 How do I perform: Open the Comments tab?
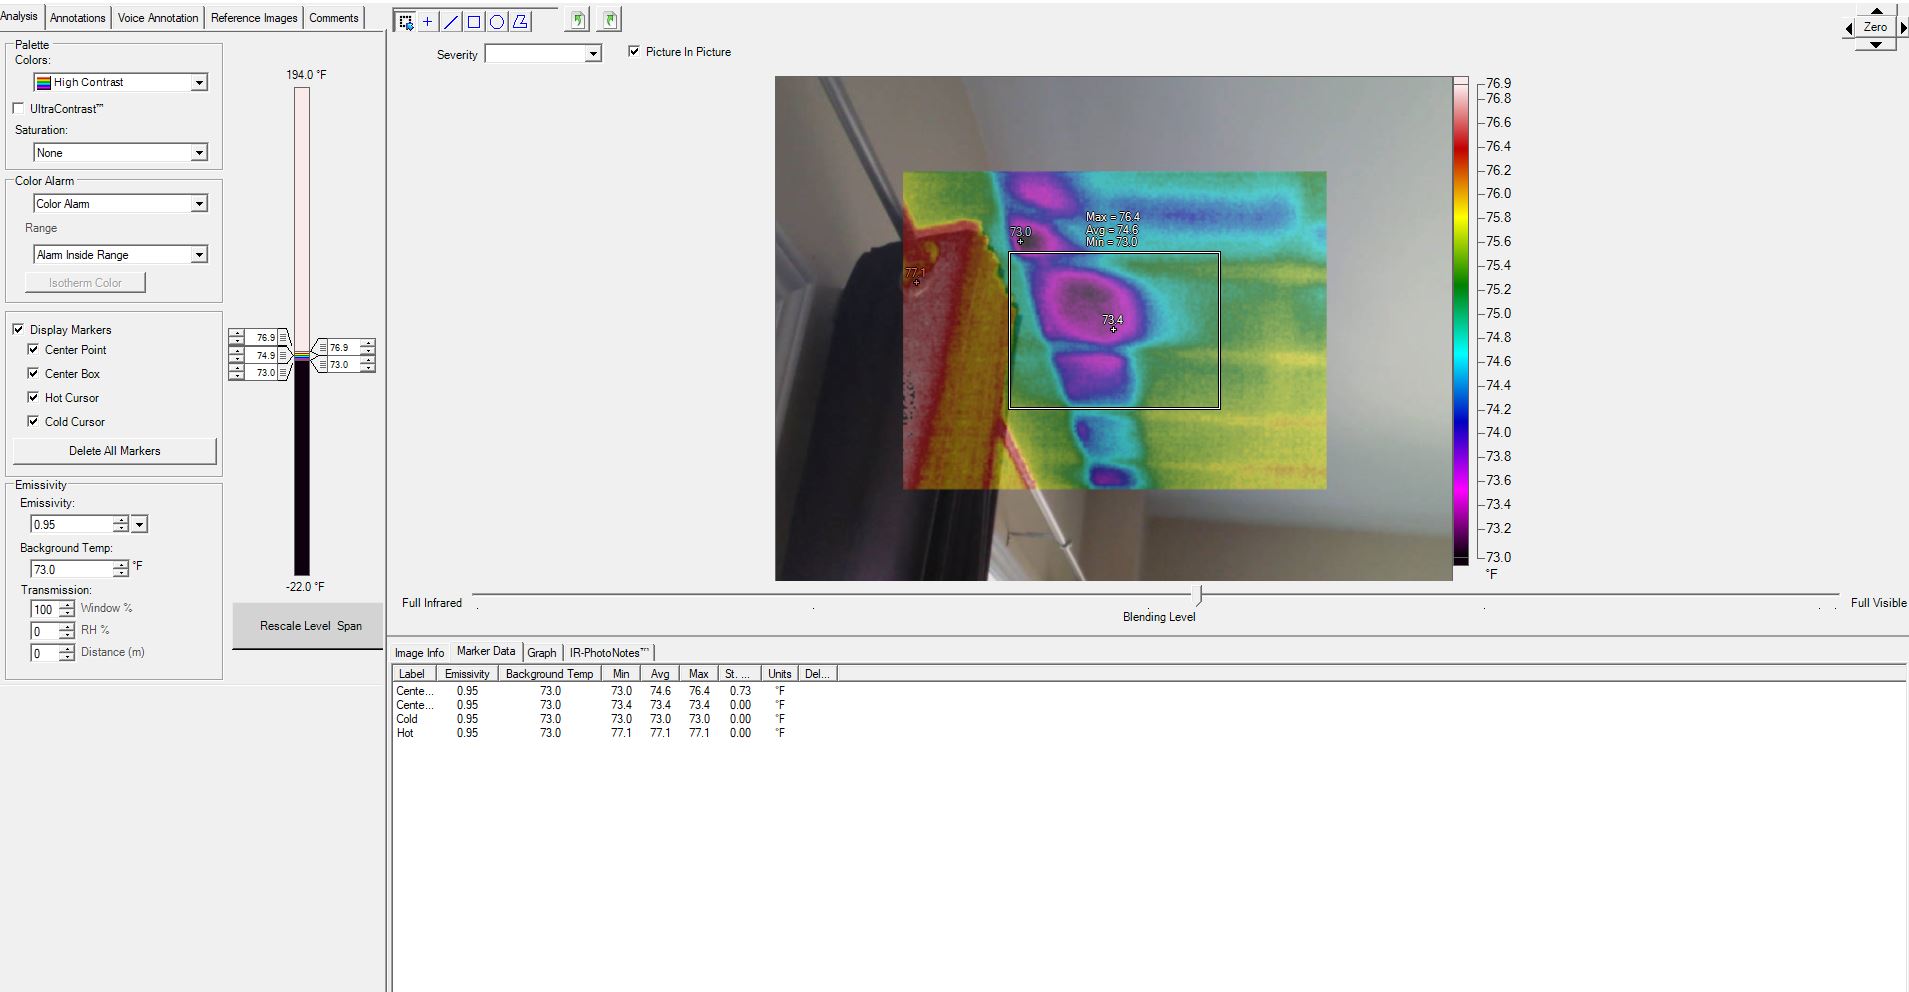pyautogui.click(x=334, y=18)
